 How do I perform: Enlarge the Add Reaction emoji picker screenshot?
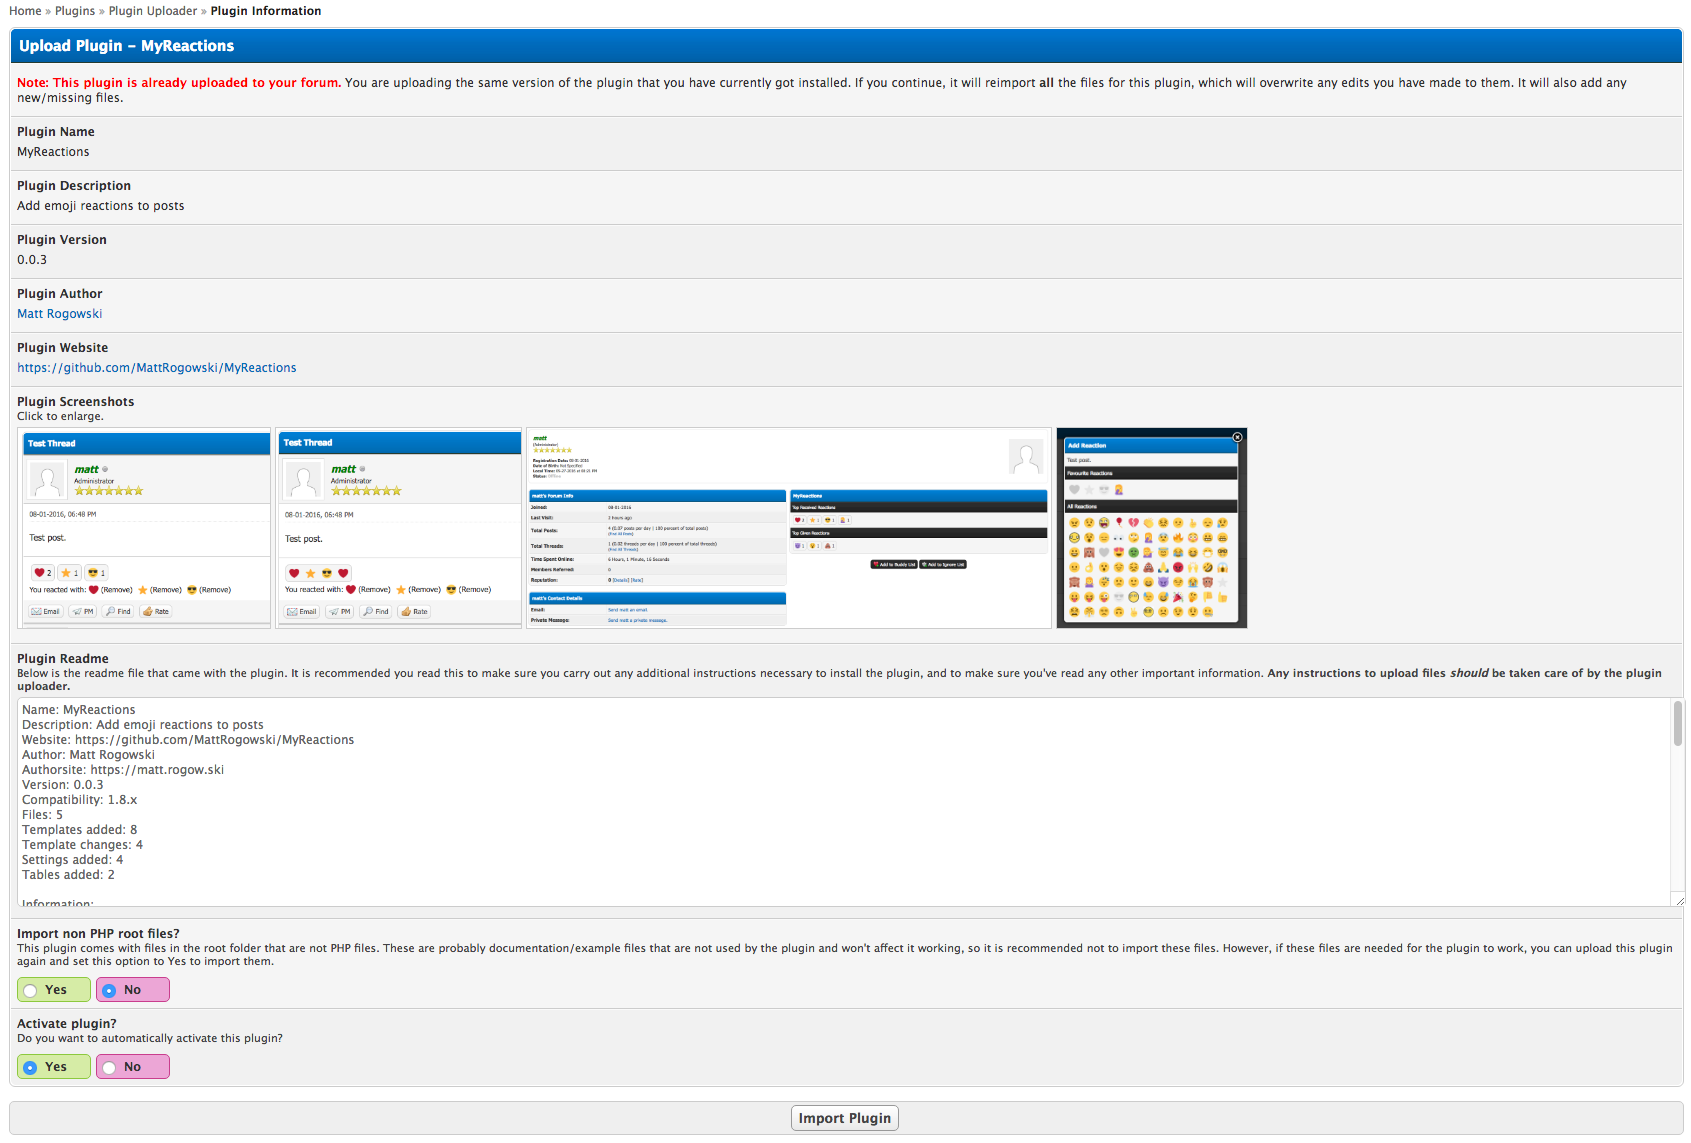click(1151, 528)
